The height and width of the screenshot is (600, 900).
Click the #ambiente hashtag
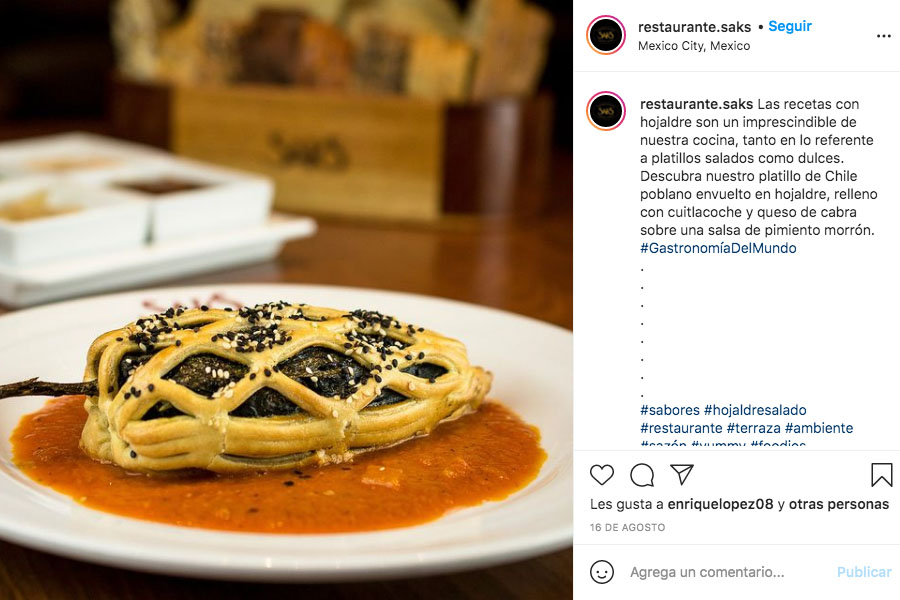coord(819,428)
